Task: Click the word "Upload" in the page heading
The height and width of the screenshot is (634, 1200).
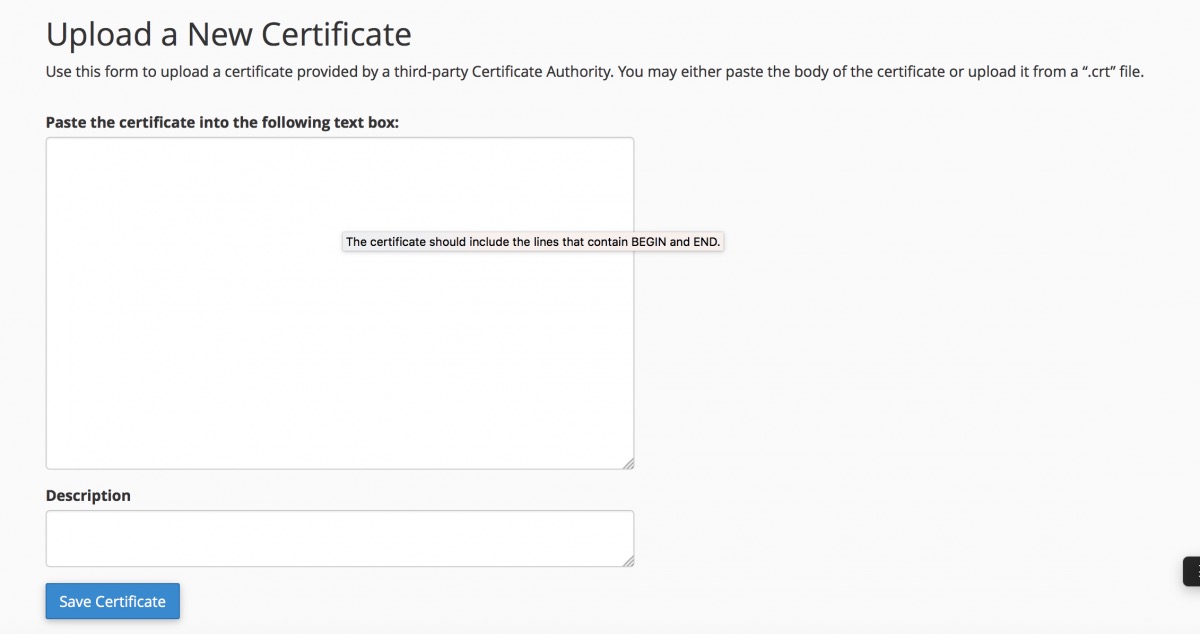Action: coord(97,35)
